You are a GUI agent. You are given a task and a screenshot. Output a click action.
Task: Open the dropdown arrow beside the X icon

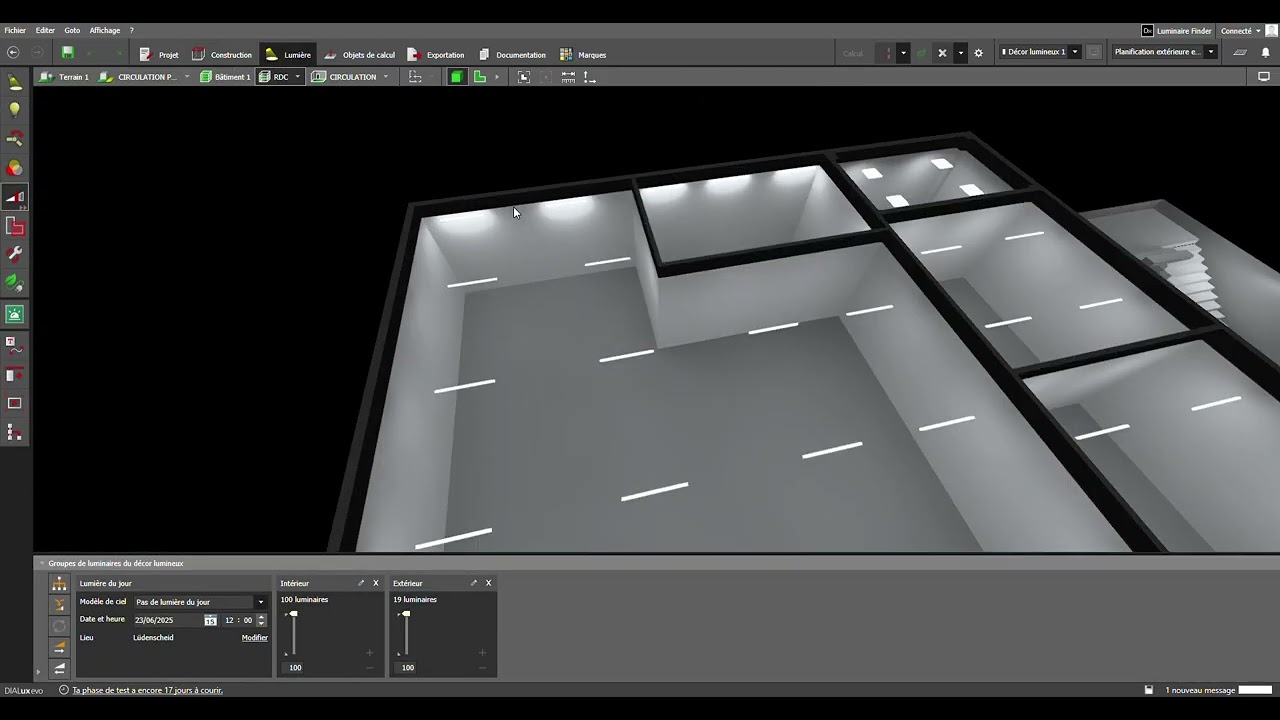pos(960,53)
